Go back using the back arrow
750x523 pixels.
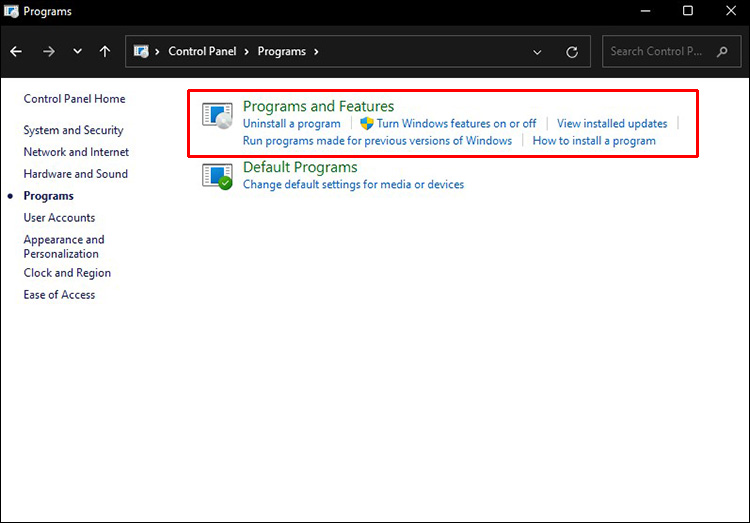[x=16, y=51]
